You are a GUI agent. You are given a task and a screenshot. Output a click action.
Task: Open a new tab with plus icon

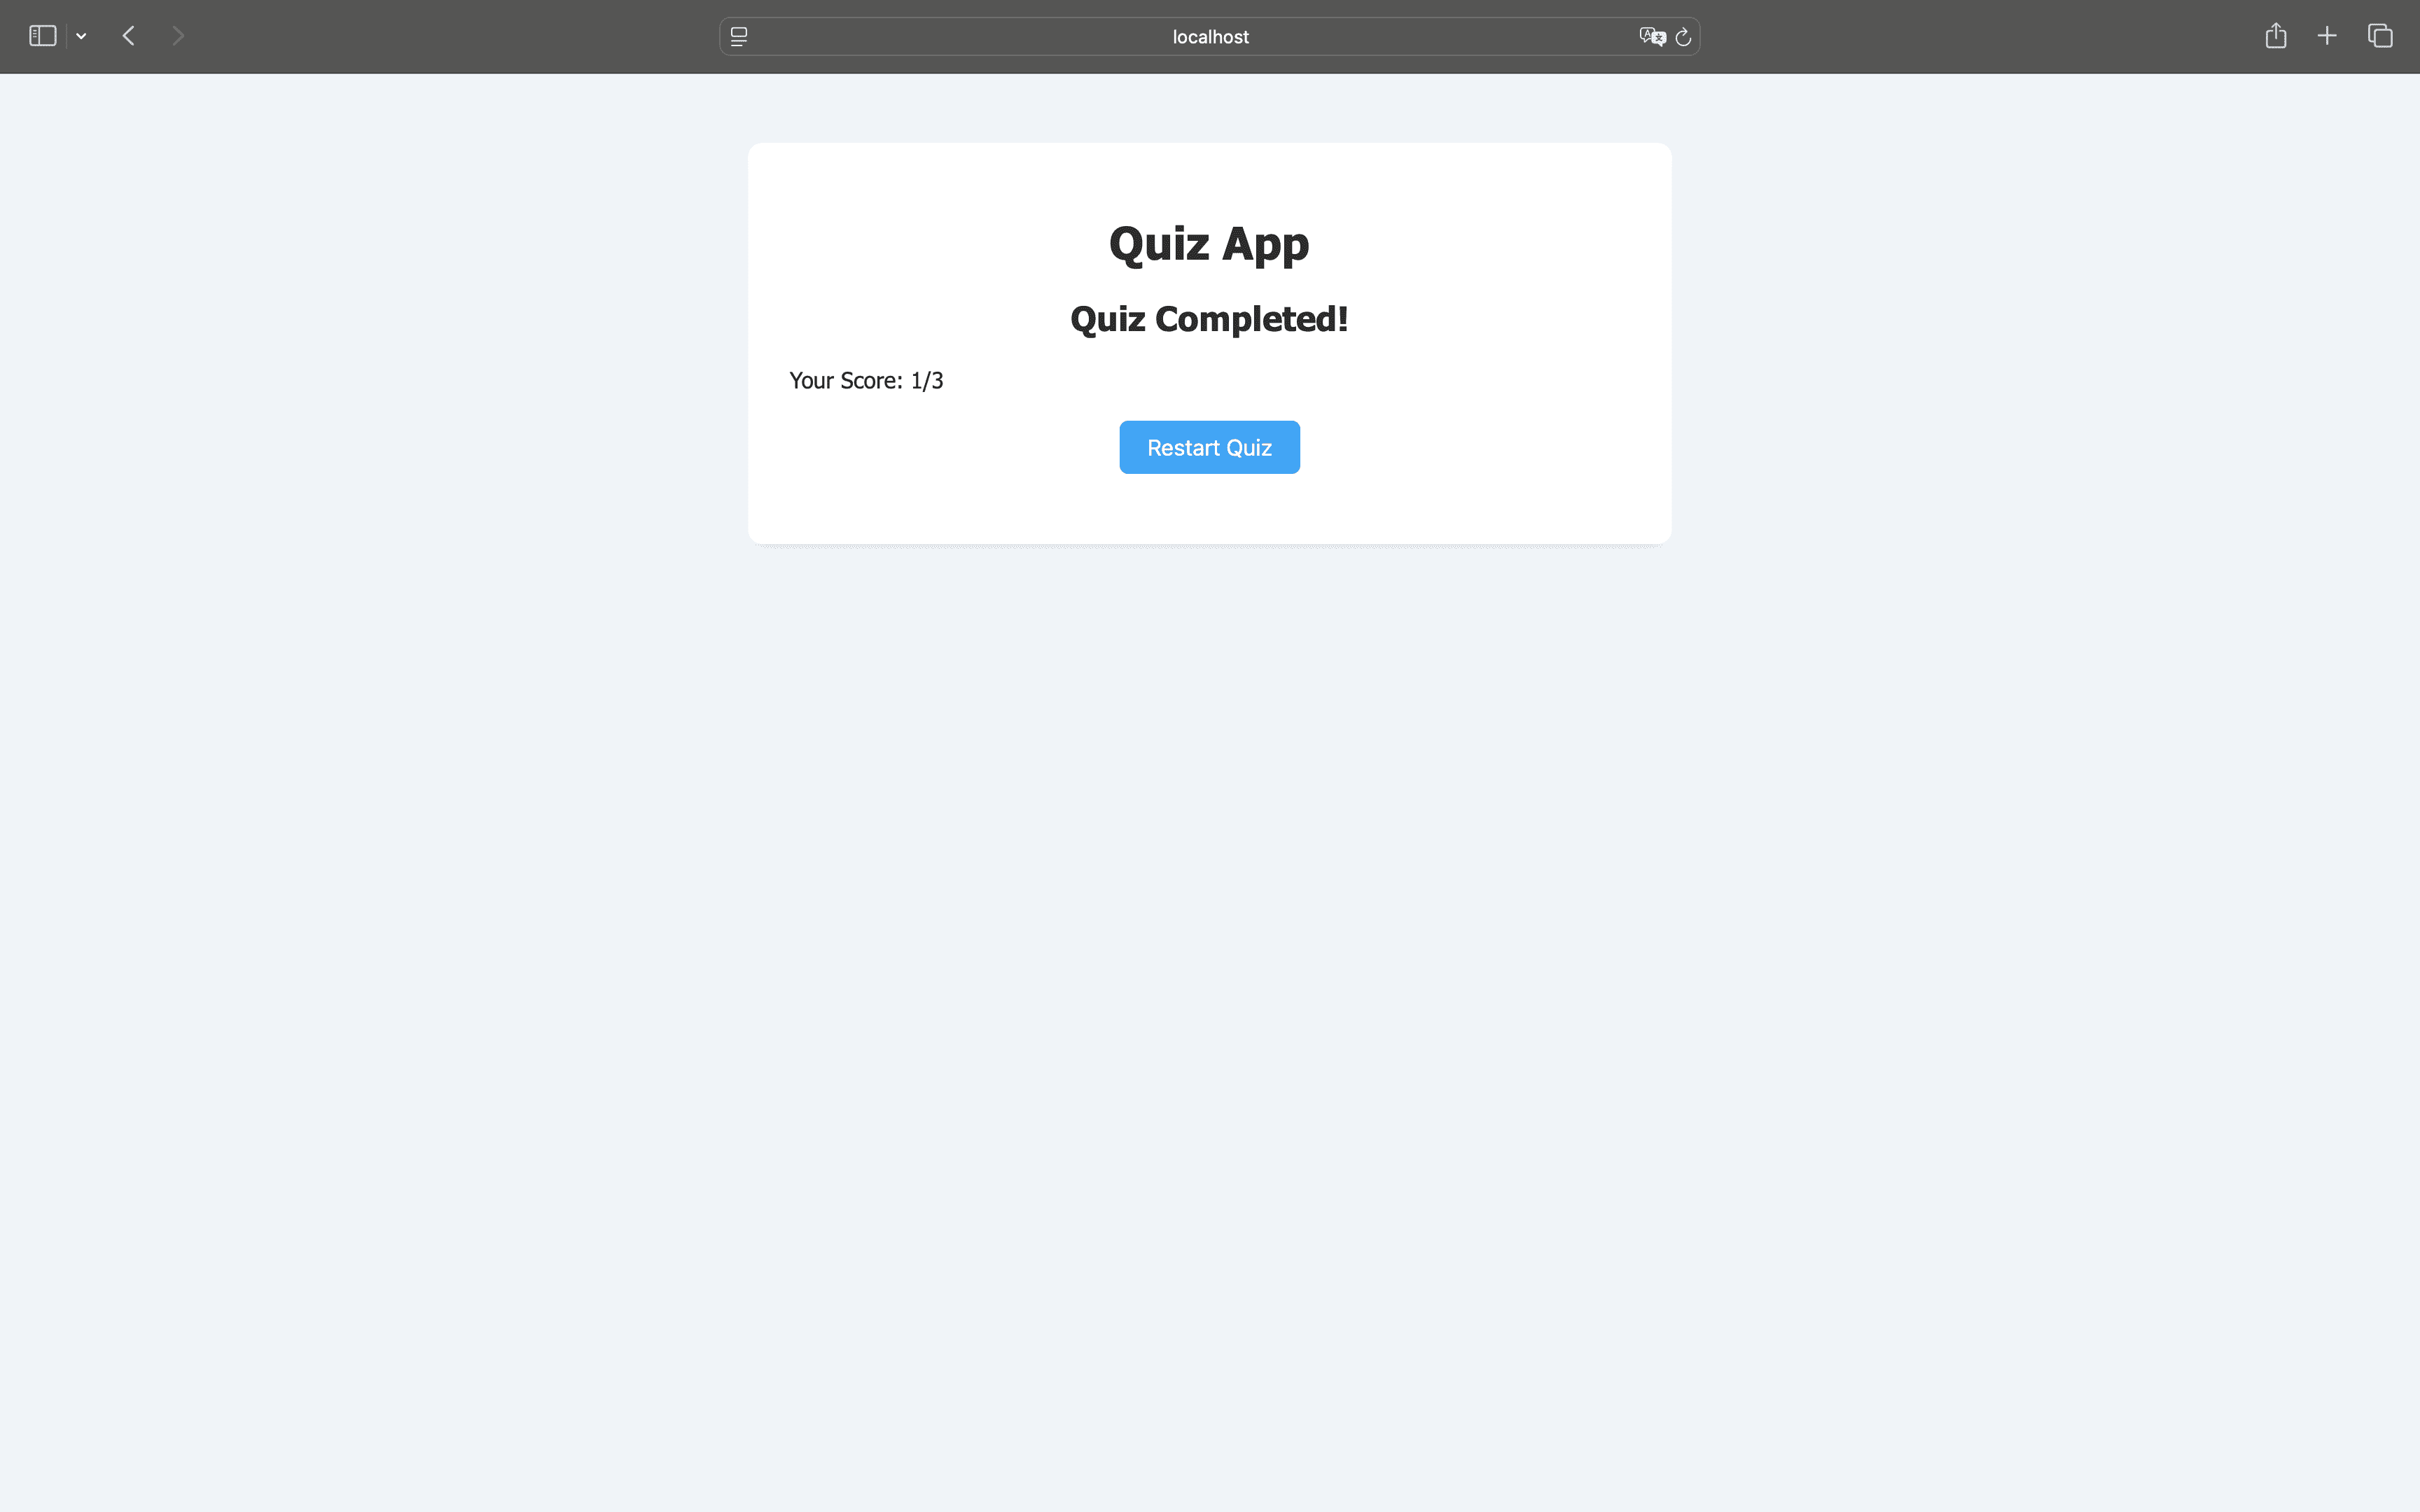pyautogui.click(x=2327, y=36)
